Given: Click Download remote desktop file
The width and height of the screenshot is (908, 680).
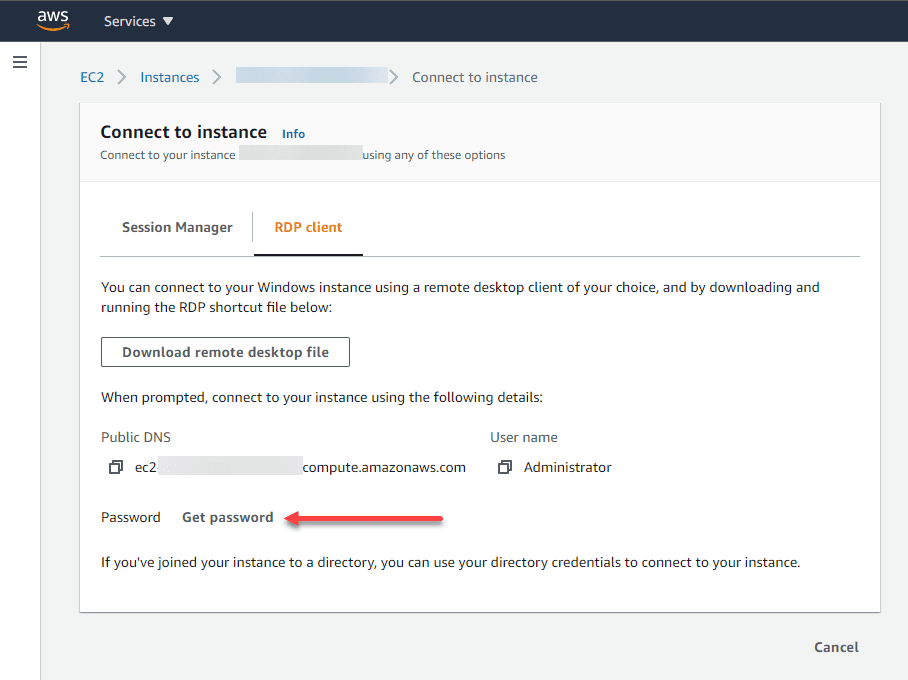Looking at the screenshot, I should pyautogui.click(x=225, y=352).
